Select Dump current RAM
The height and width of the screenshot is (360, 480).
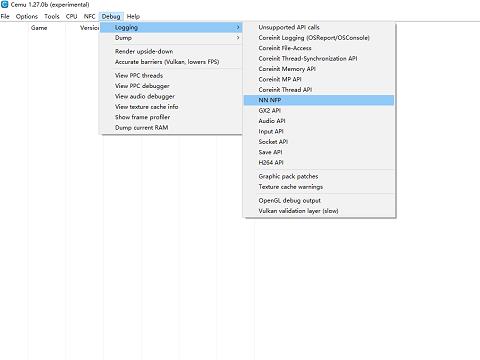pos(171,127)
